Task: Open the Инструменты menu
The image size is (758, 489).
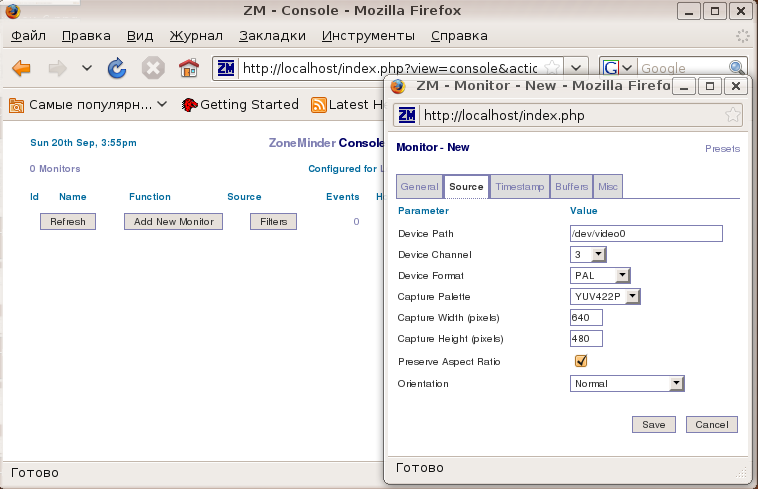Action: 368,36
